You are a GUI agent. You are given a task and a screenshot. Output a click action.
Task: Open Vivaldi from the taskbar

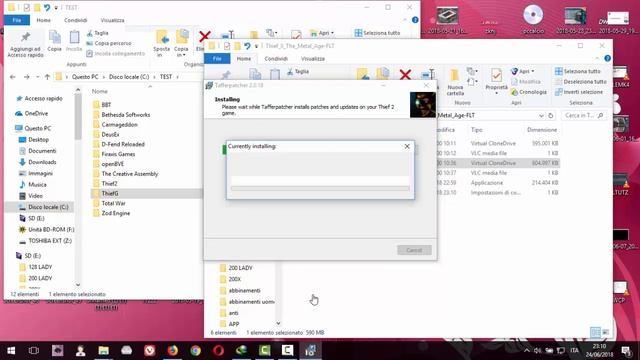pyautogui.click(x=150, y=350)
